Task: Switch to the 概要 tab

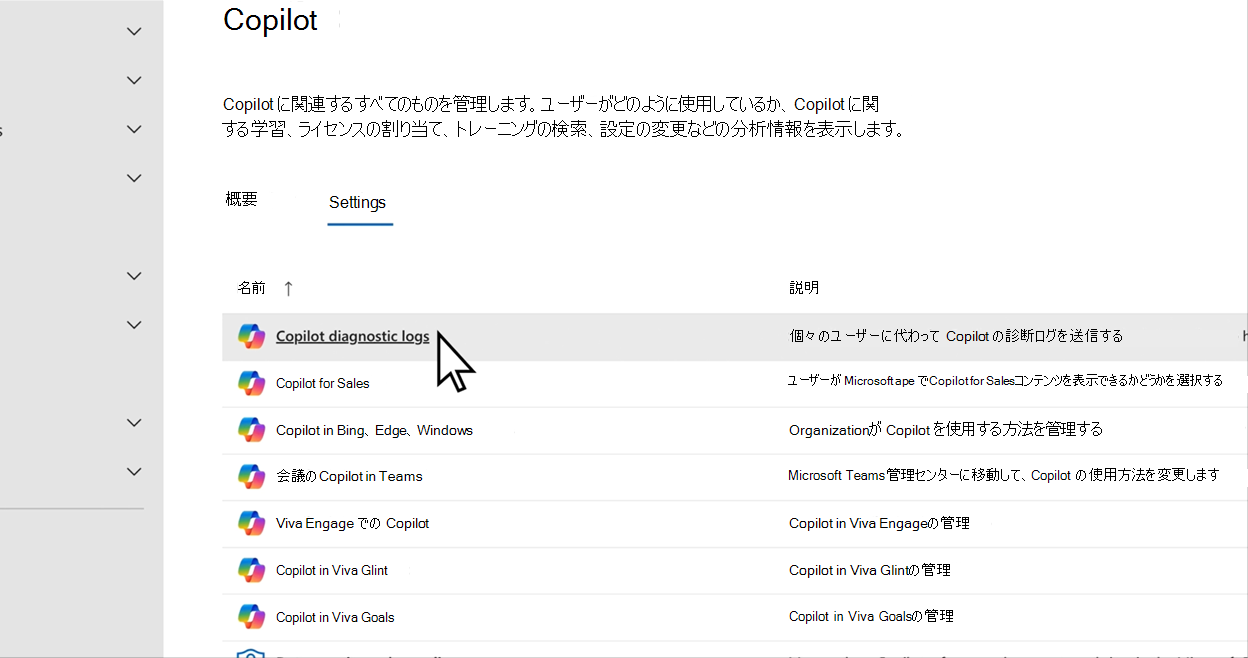Action: [242, 199]
